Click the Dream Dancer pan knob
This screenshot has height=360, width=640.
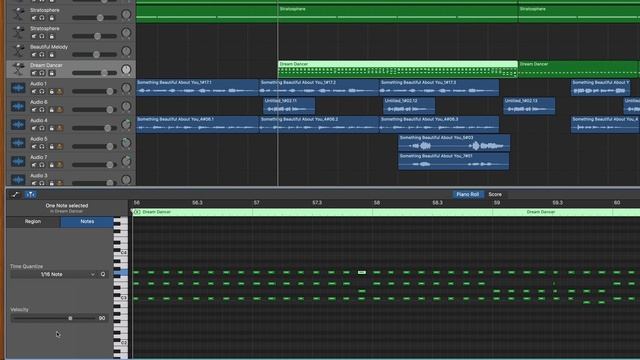(126, 69)
